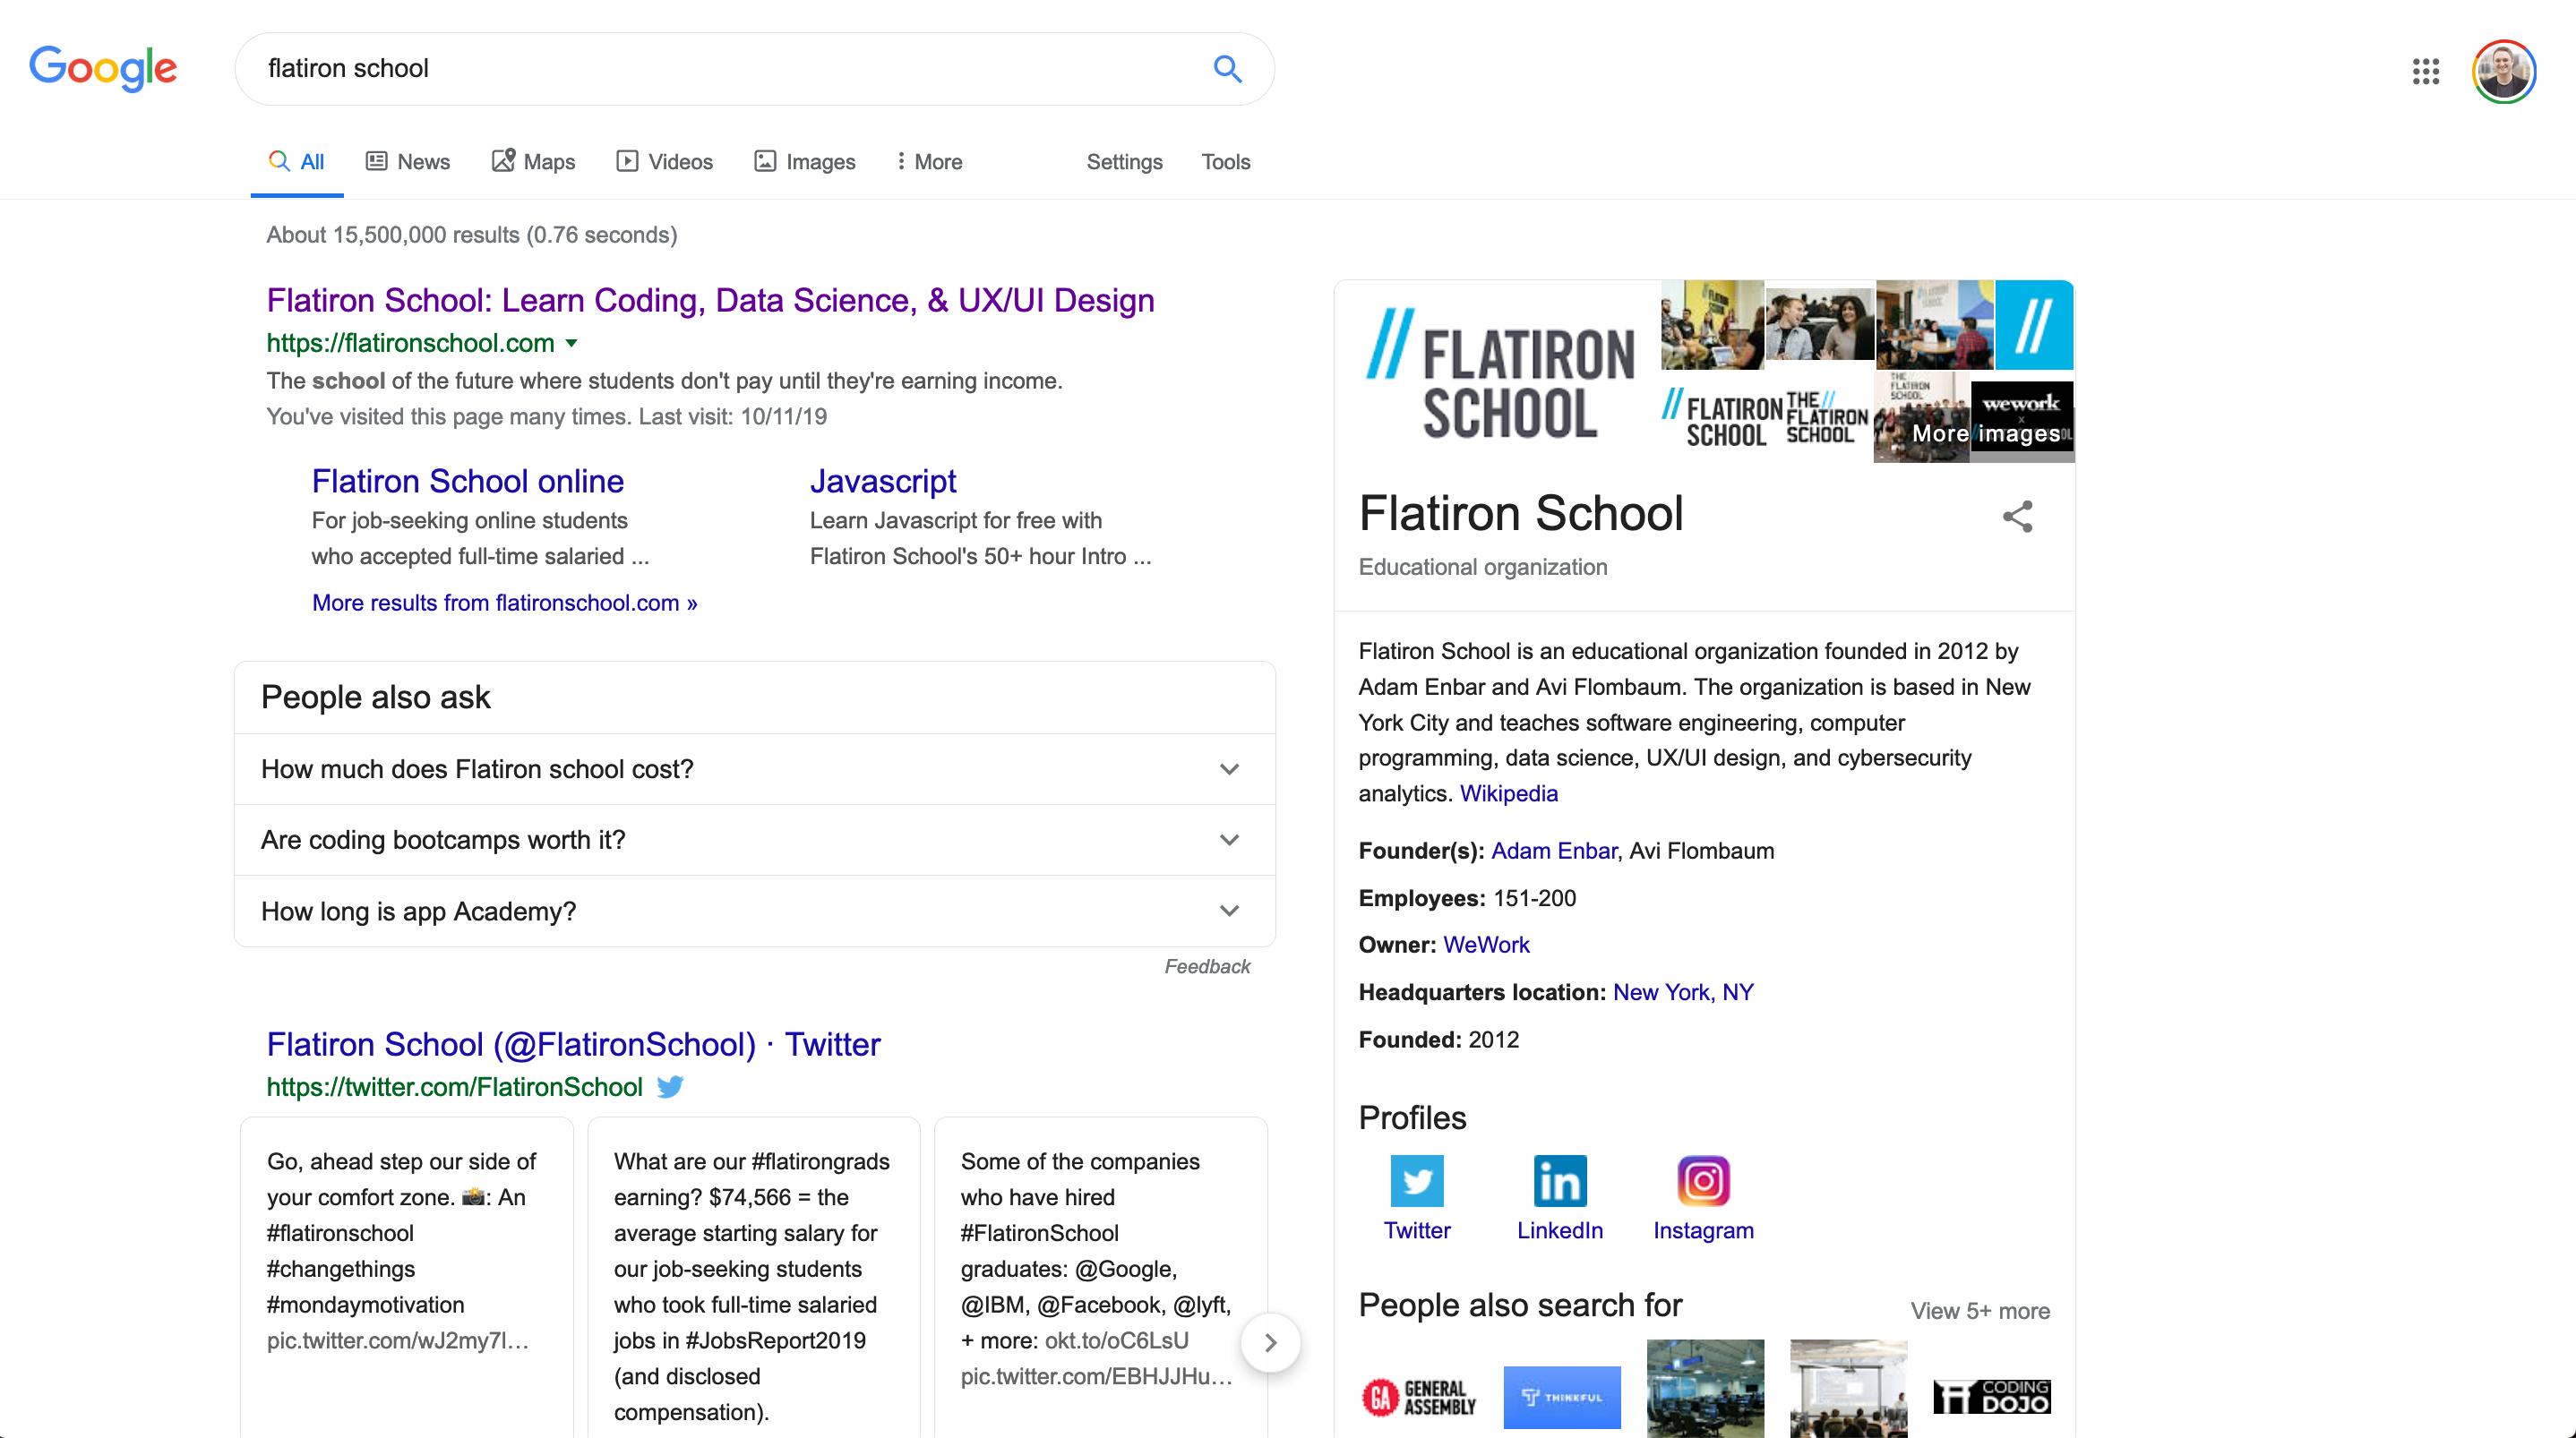Open the Instagram profile icon
The height and width of the screenshot is (1438, 2576).
[x=1703, y=1181]
